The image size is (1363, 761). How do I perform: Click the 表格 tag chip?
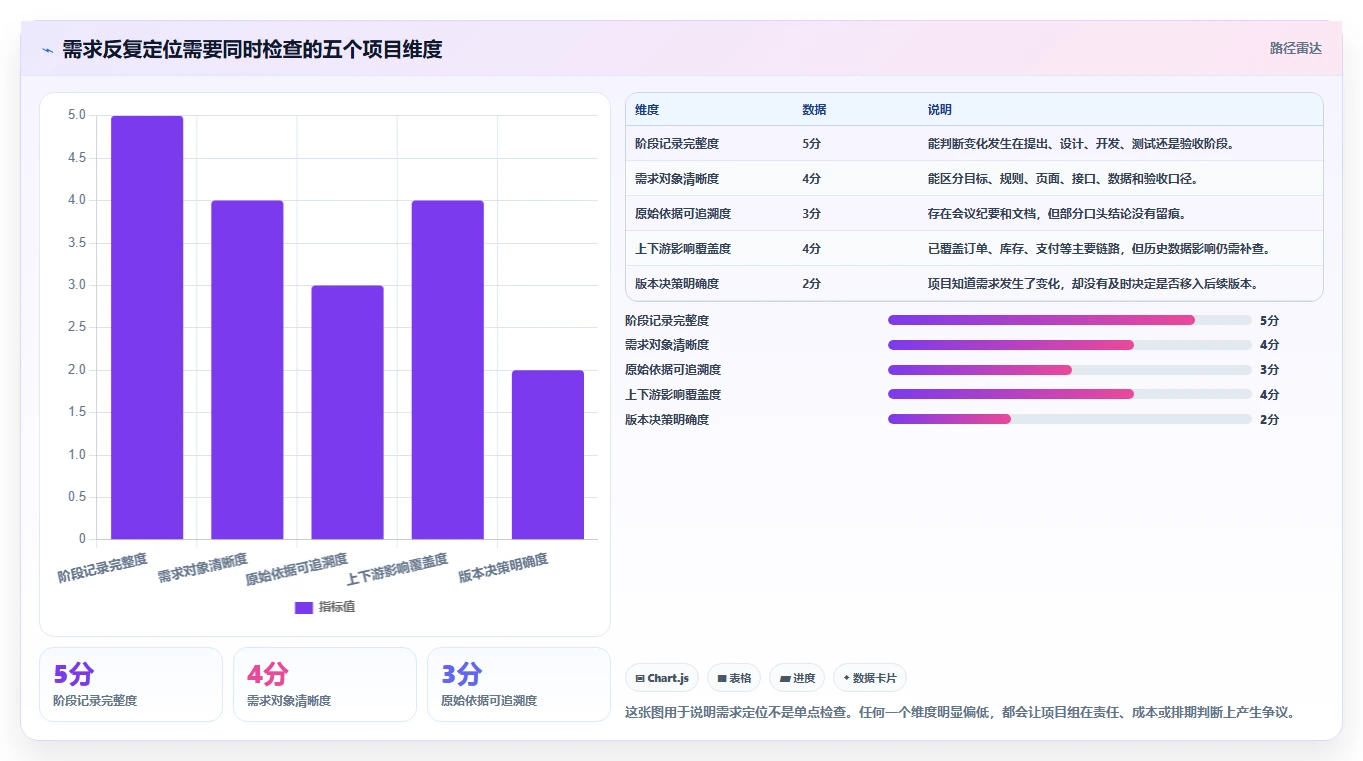point(733,678)
